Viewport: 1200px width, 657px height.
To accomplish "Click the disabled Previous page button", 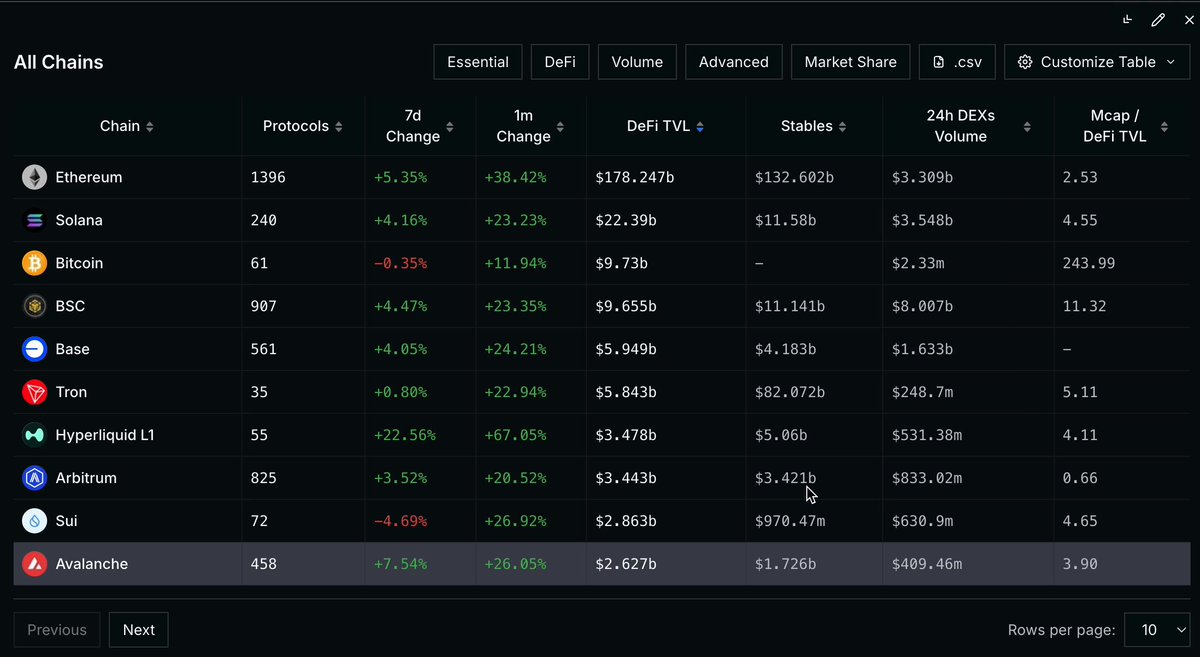I will coord(57,630).
